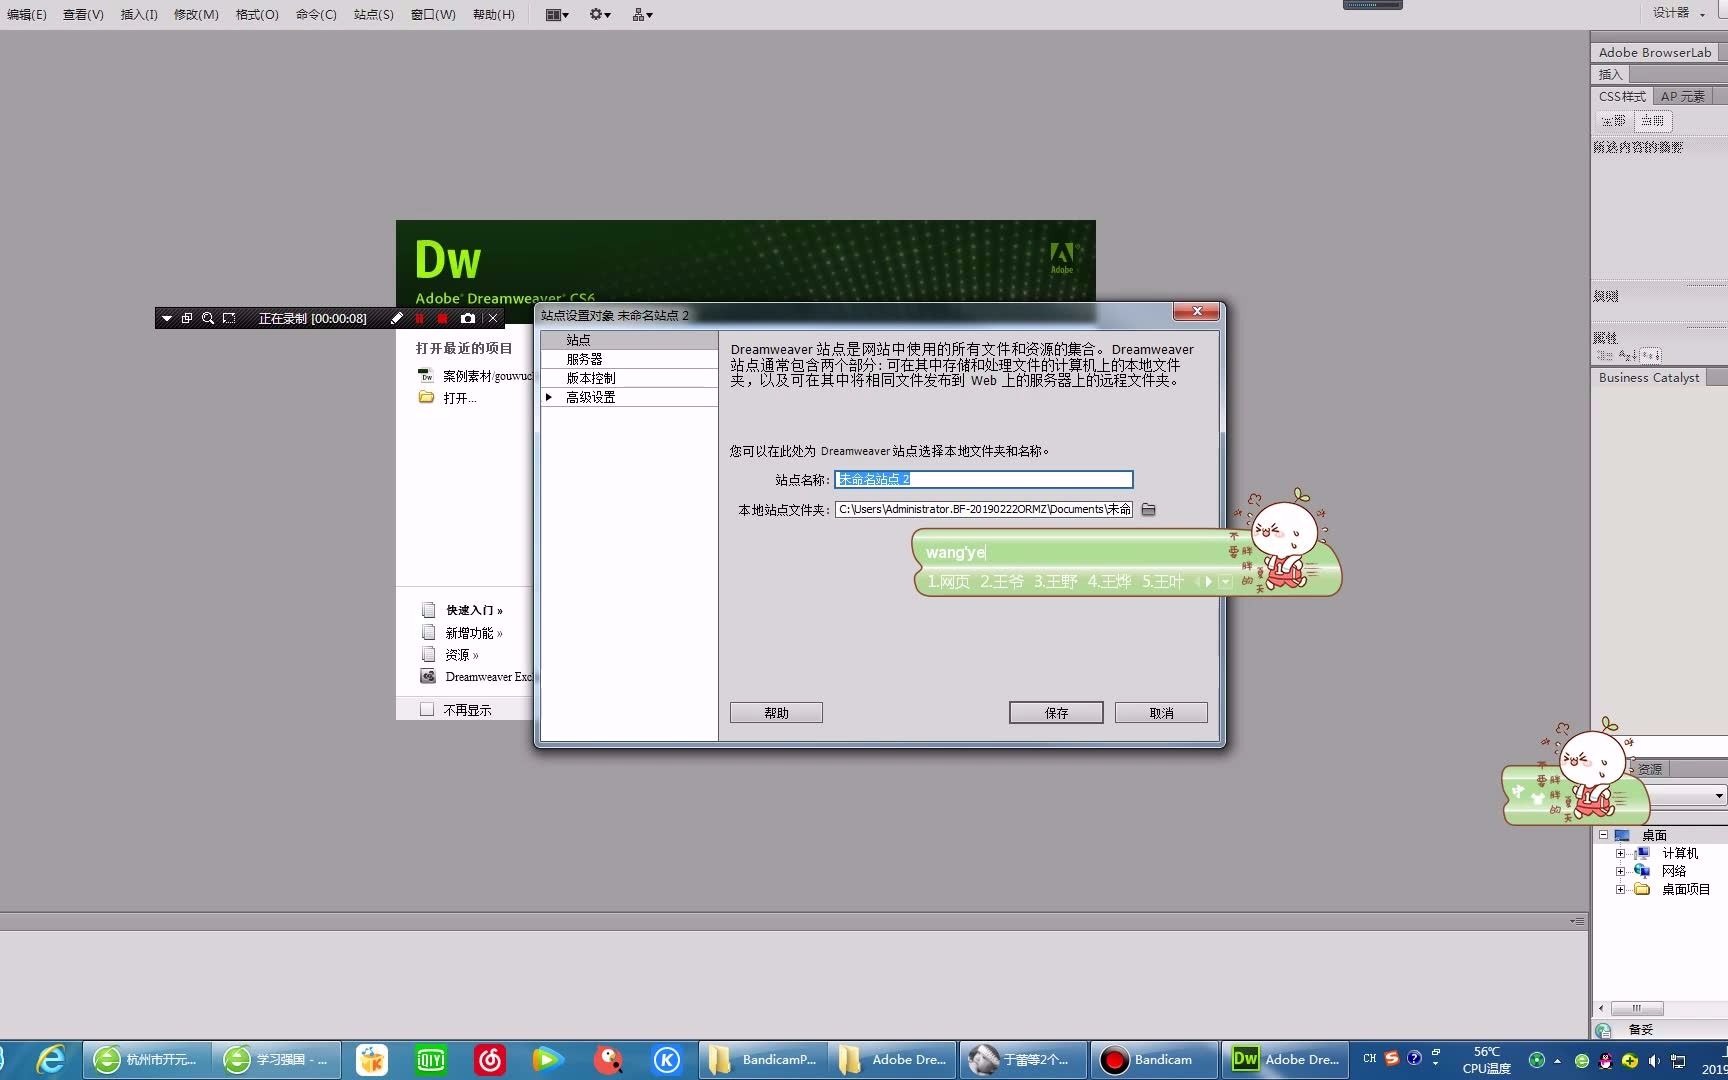
Task: Switch to the CSS样式 tab
Action: click(1621, 96)
